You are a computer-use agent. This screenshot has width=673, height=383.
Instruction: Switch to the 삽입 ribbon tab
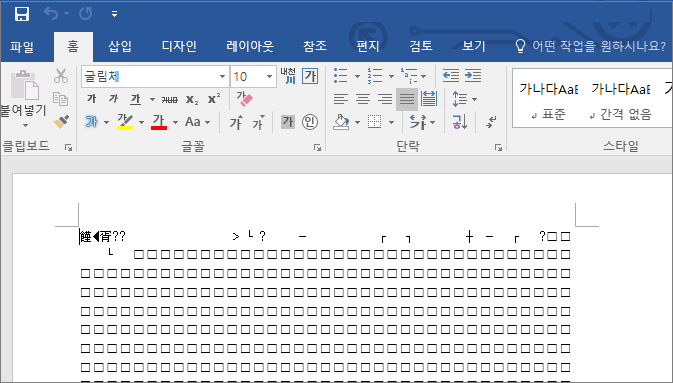tap(120, 46)
